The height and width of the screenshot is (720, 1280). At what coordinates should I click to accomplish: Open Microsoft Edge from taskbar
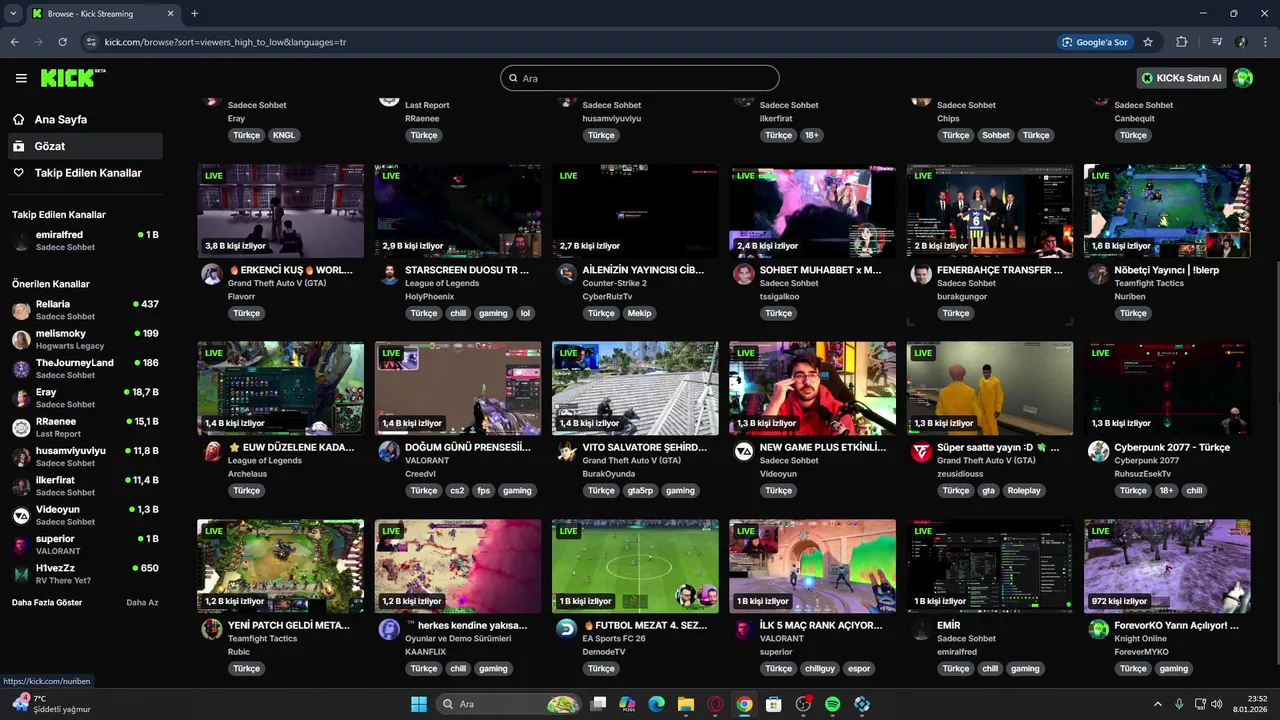[x=656, y=704]
